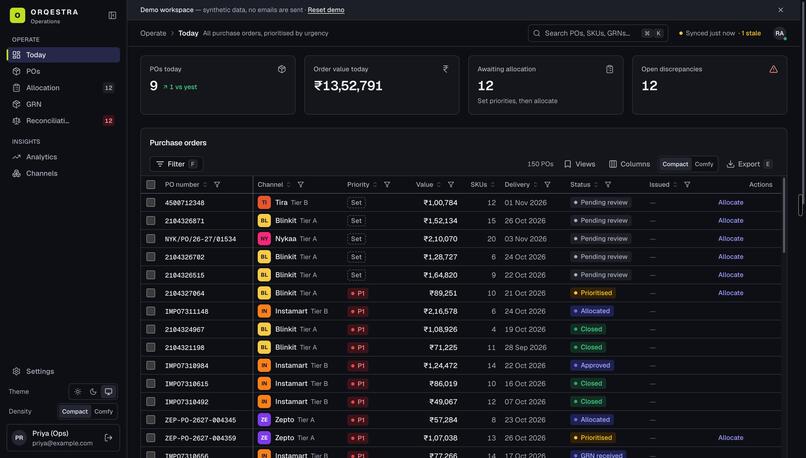Open Settings in the sidebar
Viewport: 806px width, 458px height.
tap(64, 371)
